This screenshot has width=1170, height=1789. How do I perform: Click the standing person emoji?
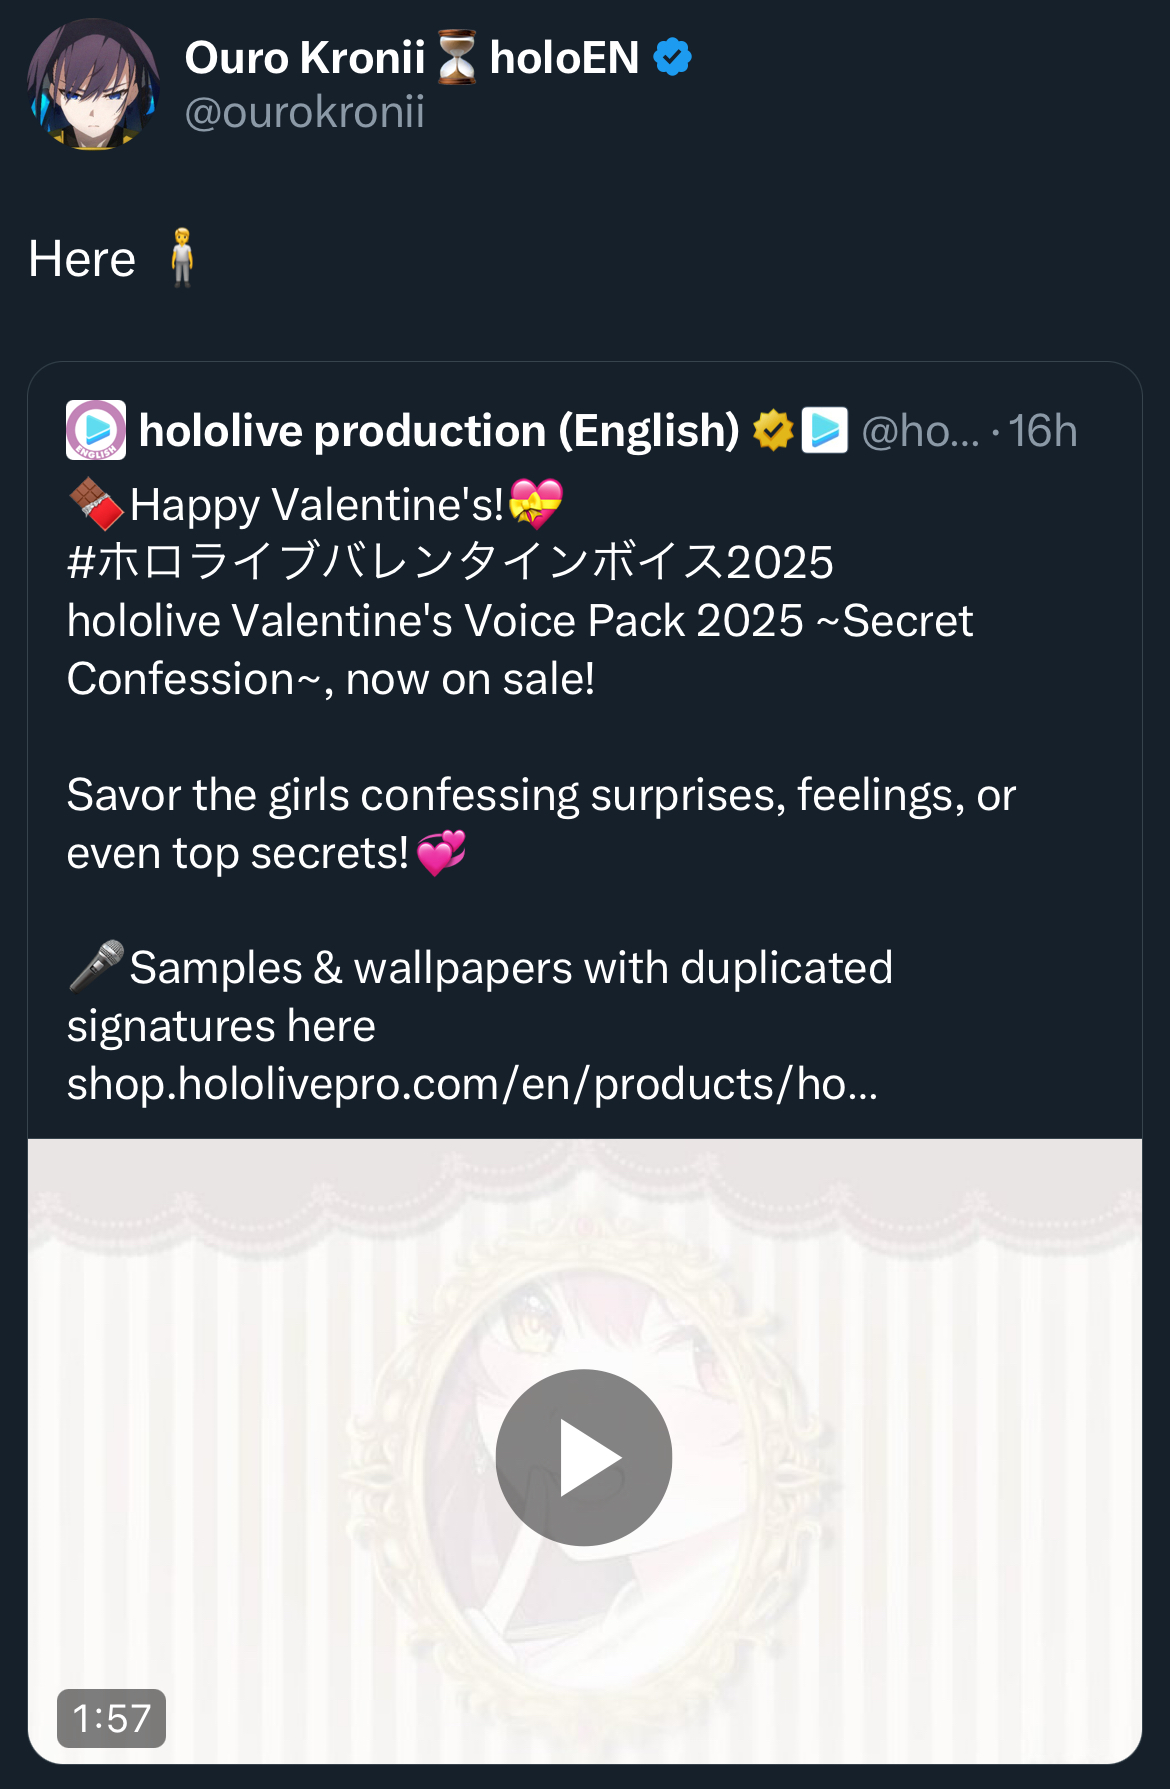click(181, 258)
